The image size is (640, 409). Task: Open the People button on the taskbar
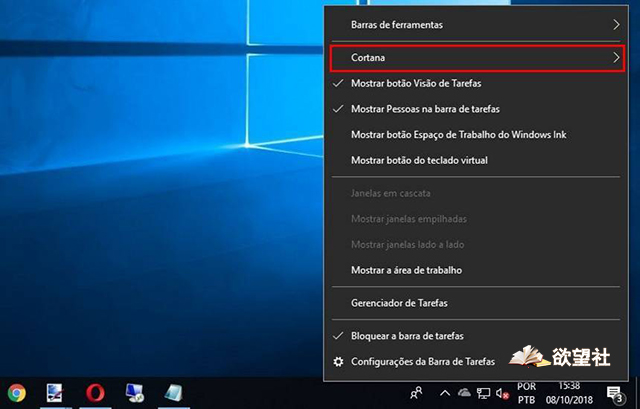[x=416, y=393]
